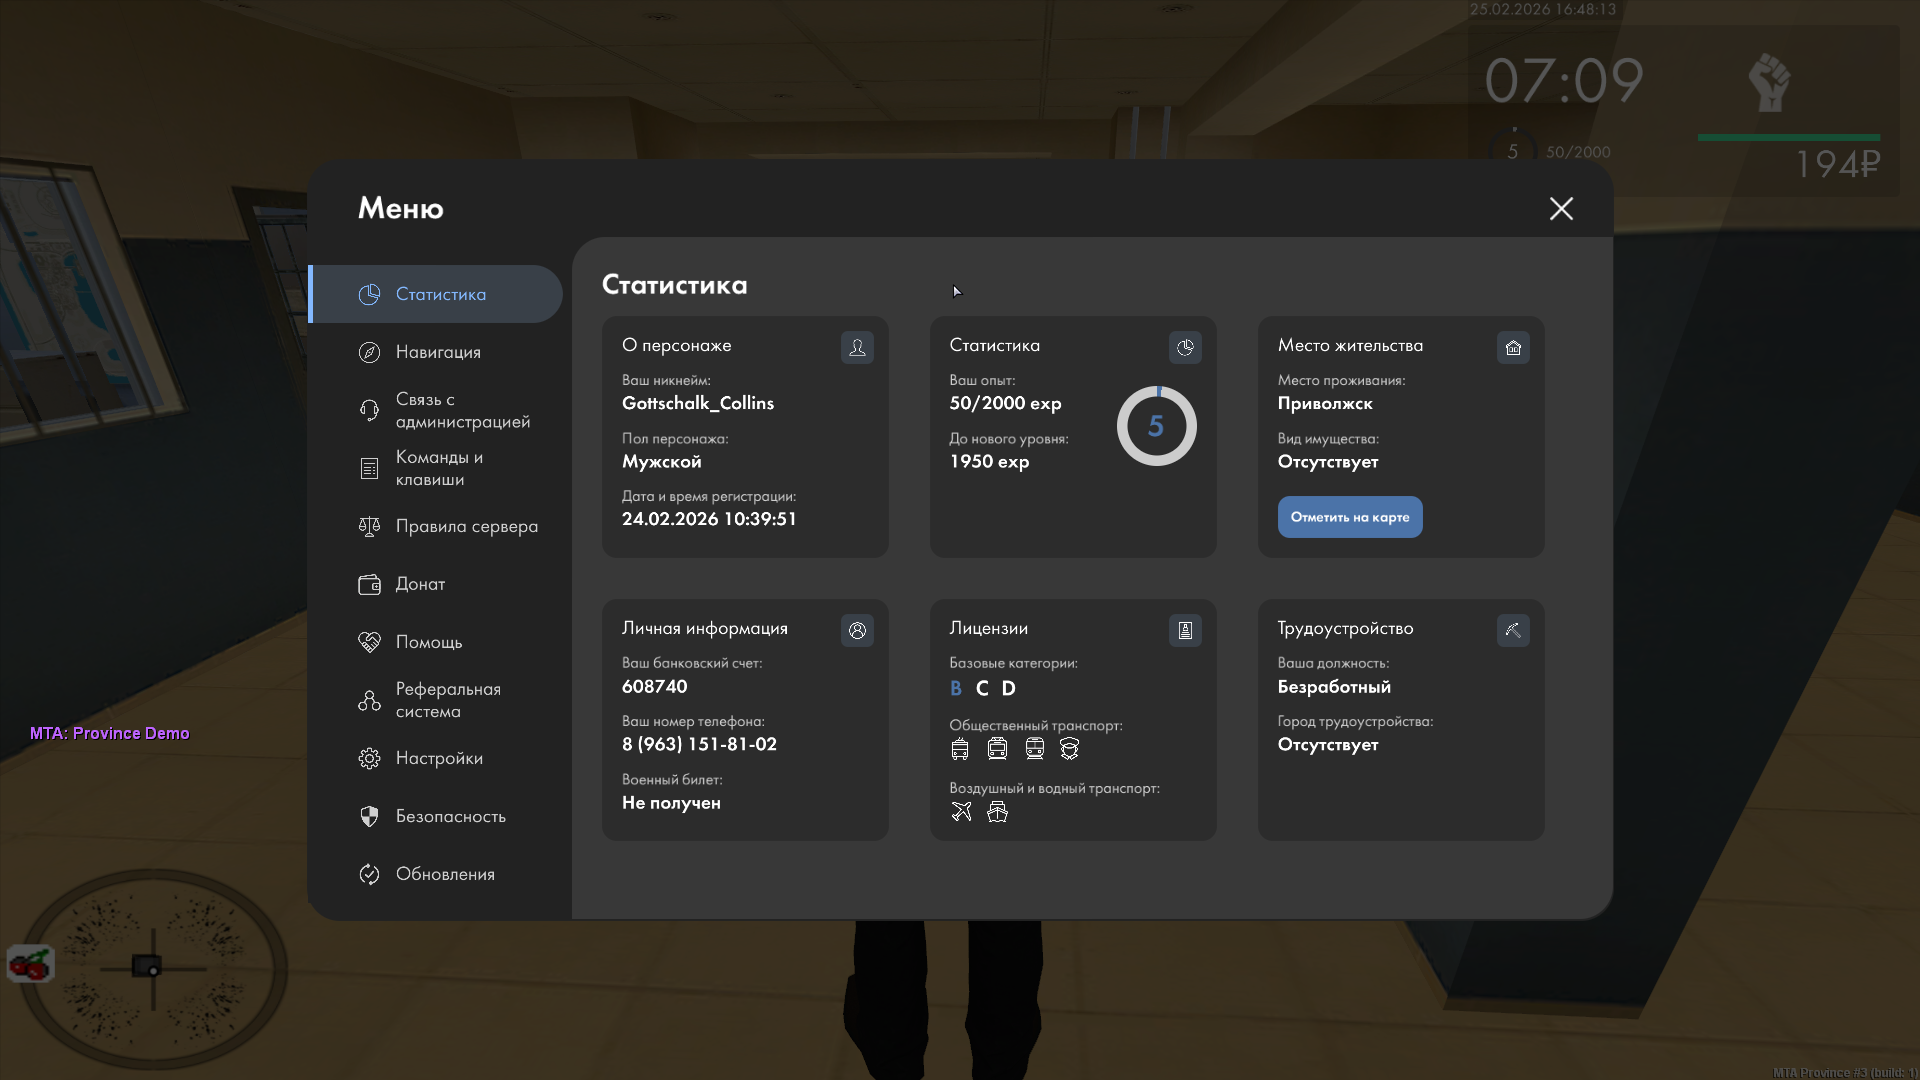1920x1080 pixels.
Task: Click the pie chart icon in Статистика card
Action: click(1185, 347)
